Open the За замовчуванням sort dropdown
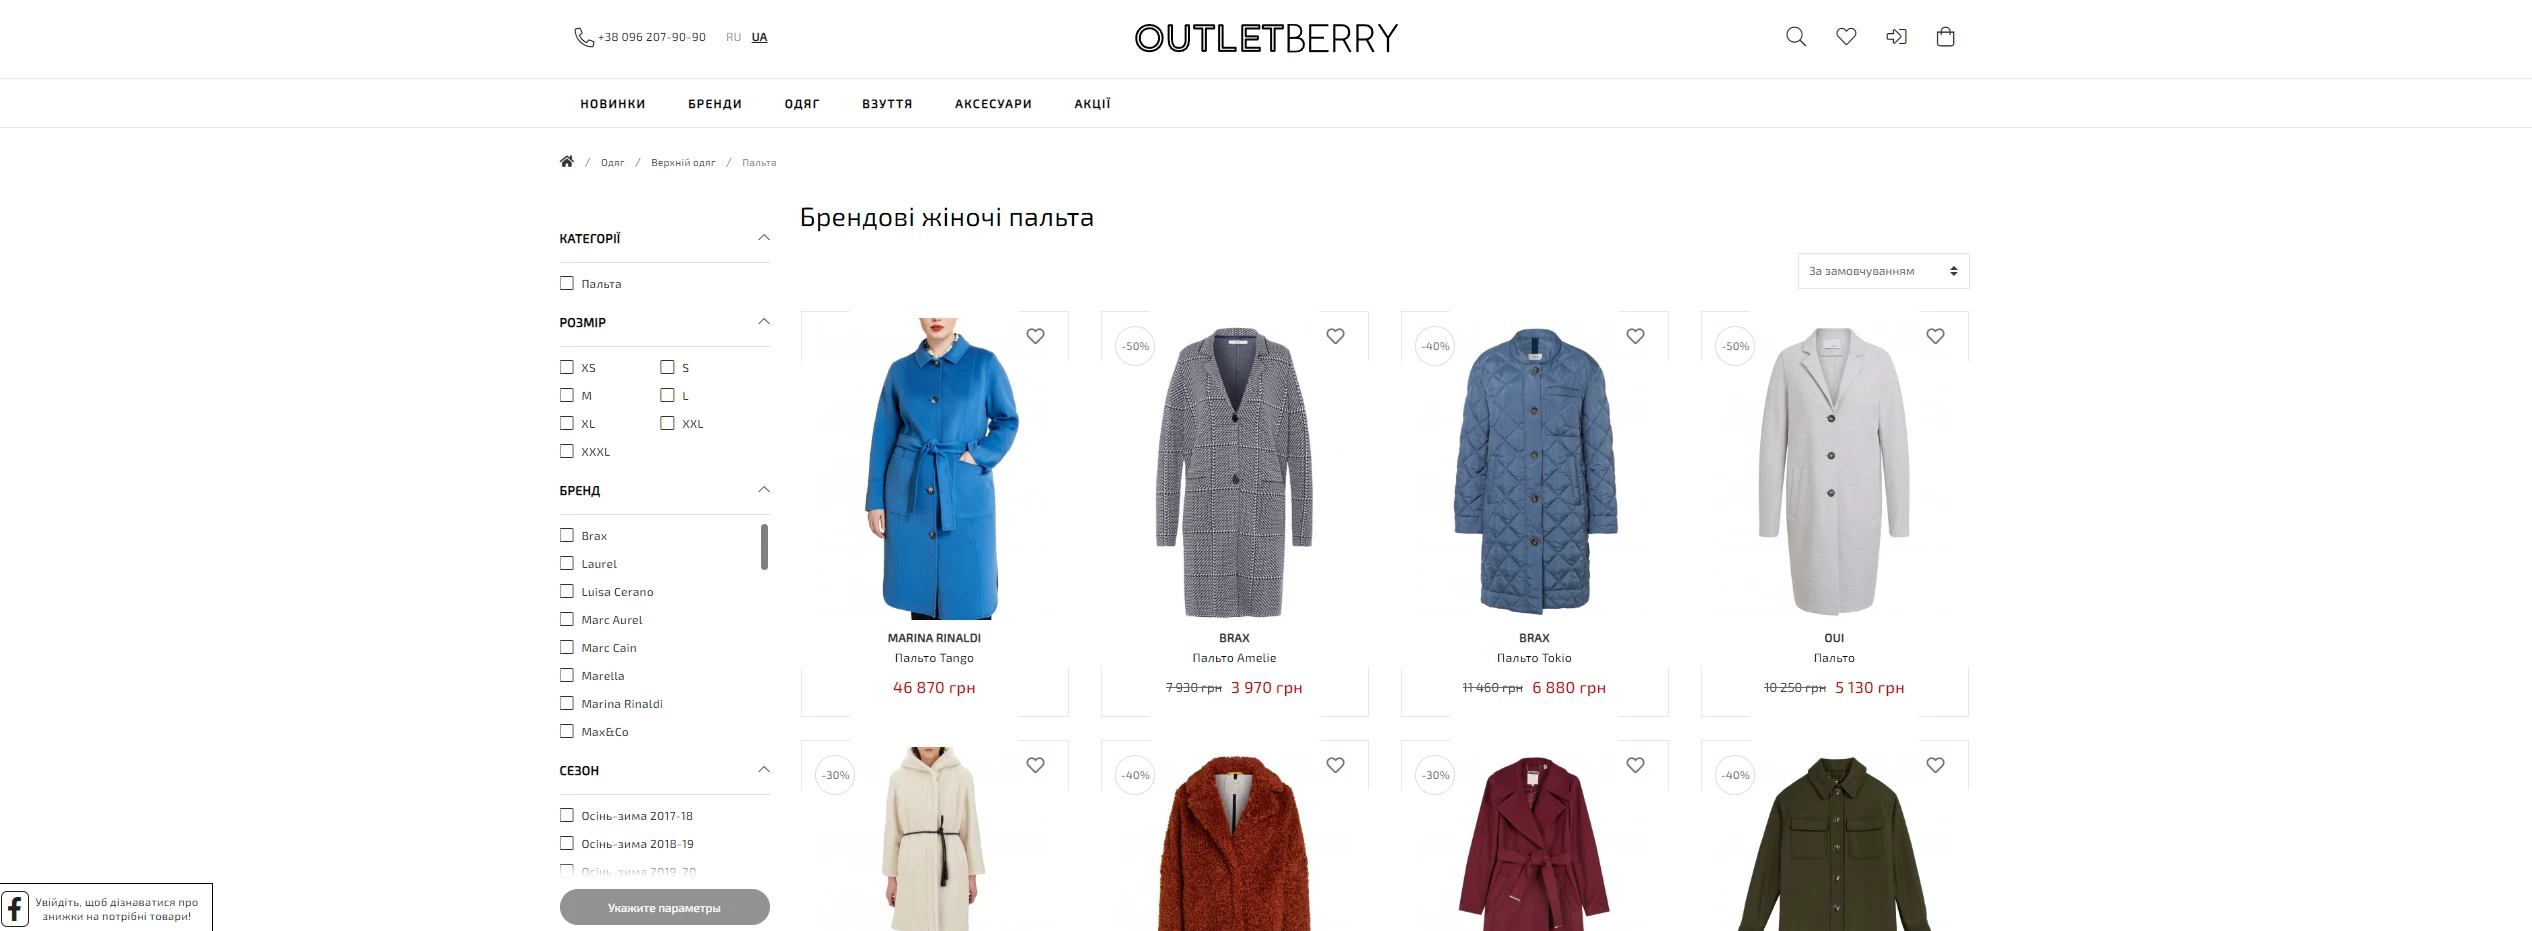 [x=1883, y=271]
